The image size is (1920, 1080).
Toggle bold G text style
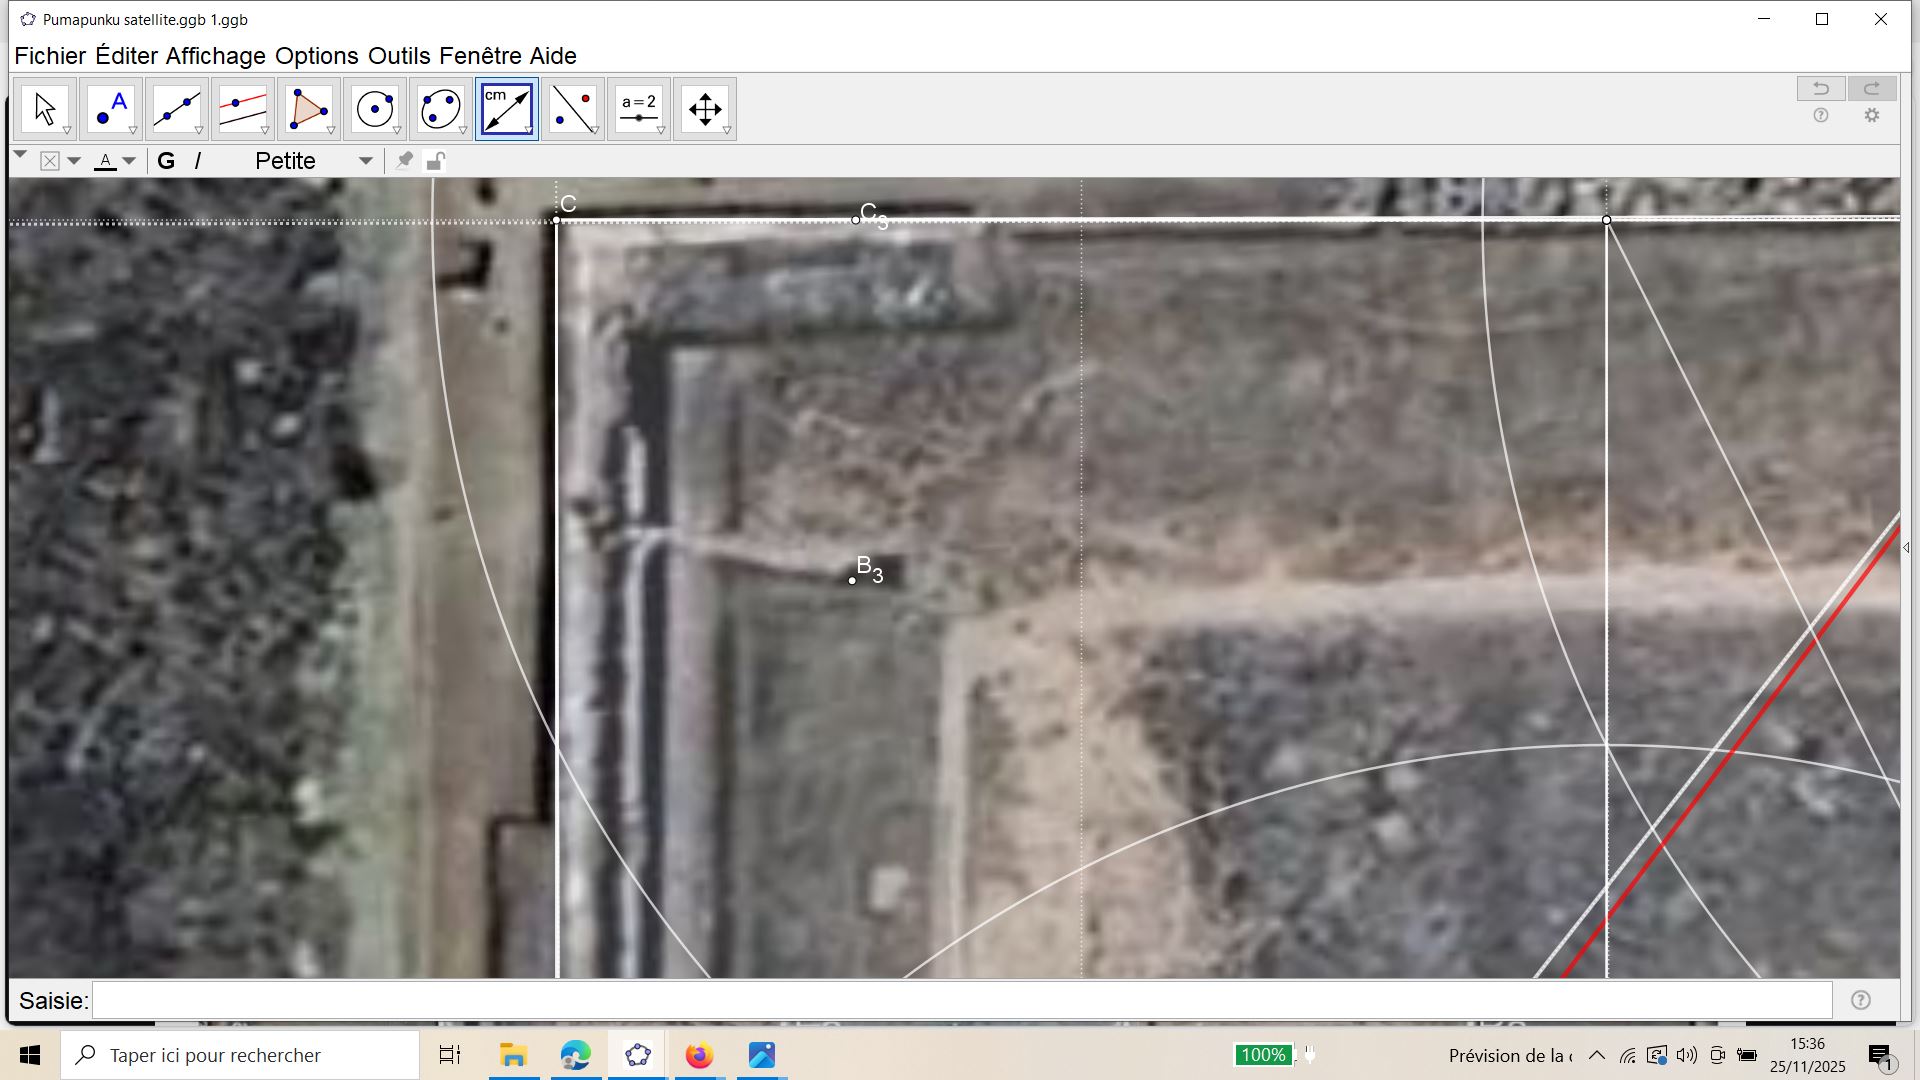click(x=166, y=161)
